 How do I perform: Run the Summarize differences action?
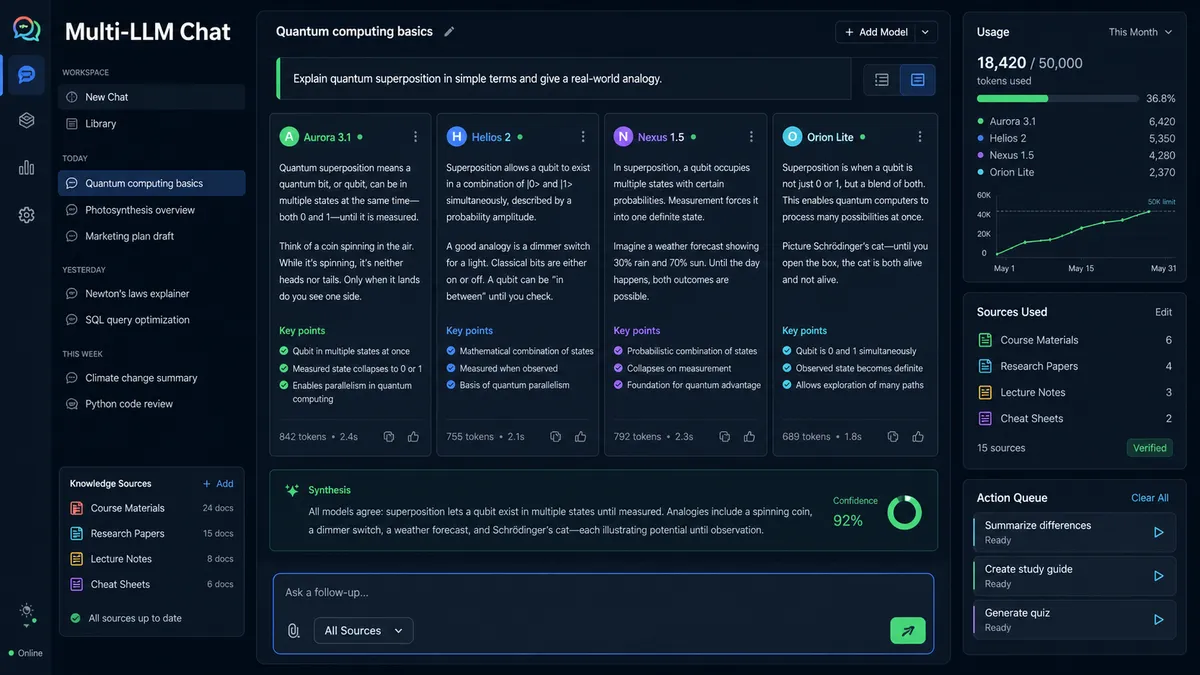1158,533
